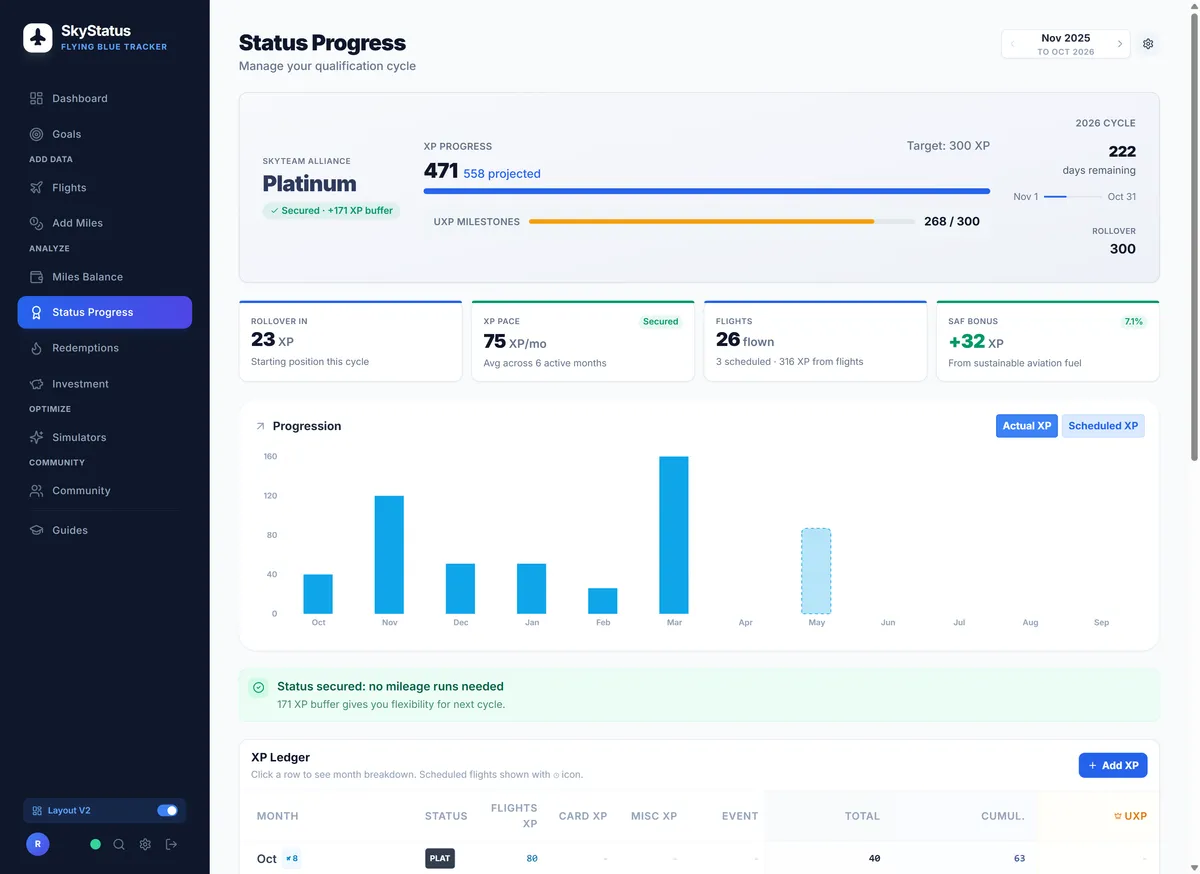This screenshot has height=874, width=1200.
Task: Open settings via the gear icon
Action: point(1147,43)
